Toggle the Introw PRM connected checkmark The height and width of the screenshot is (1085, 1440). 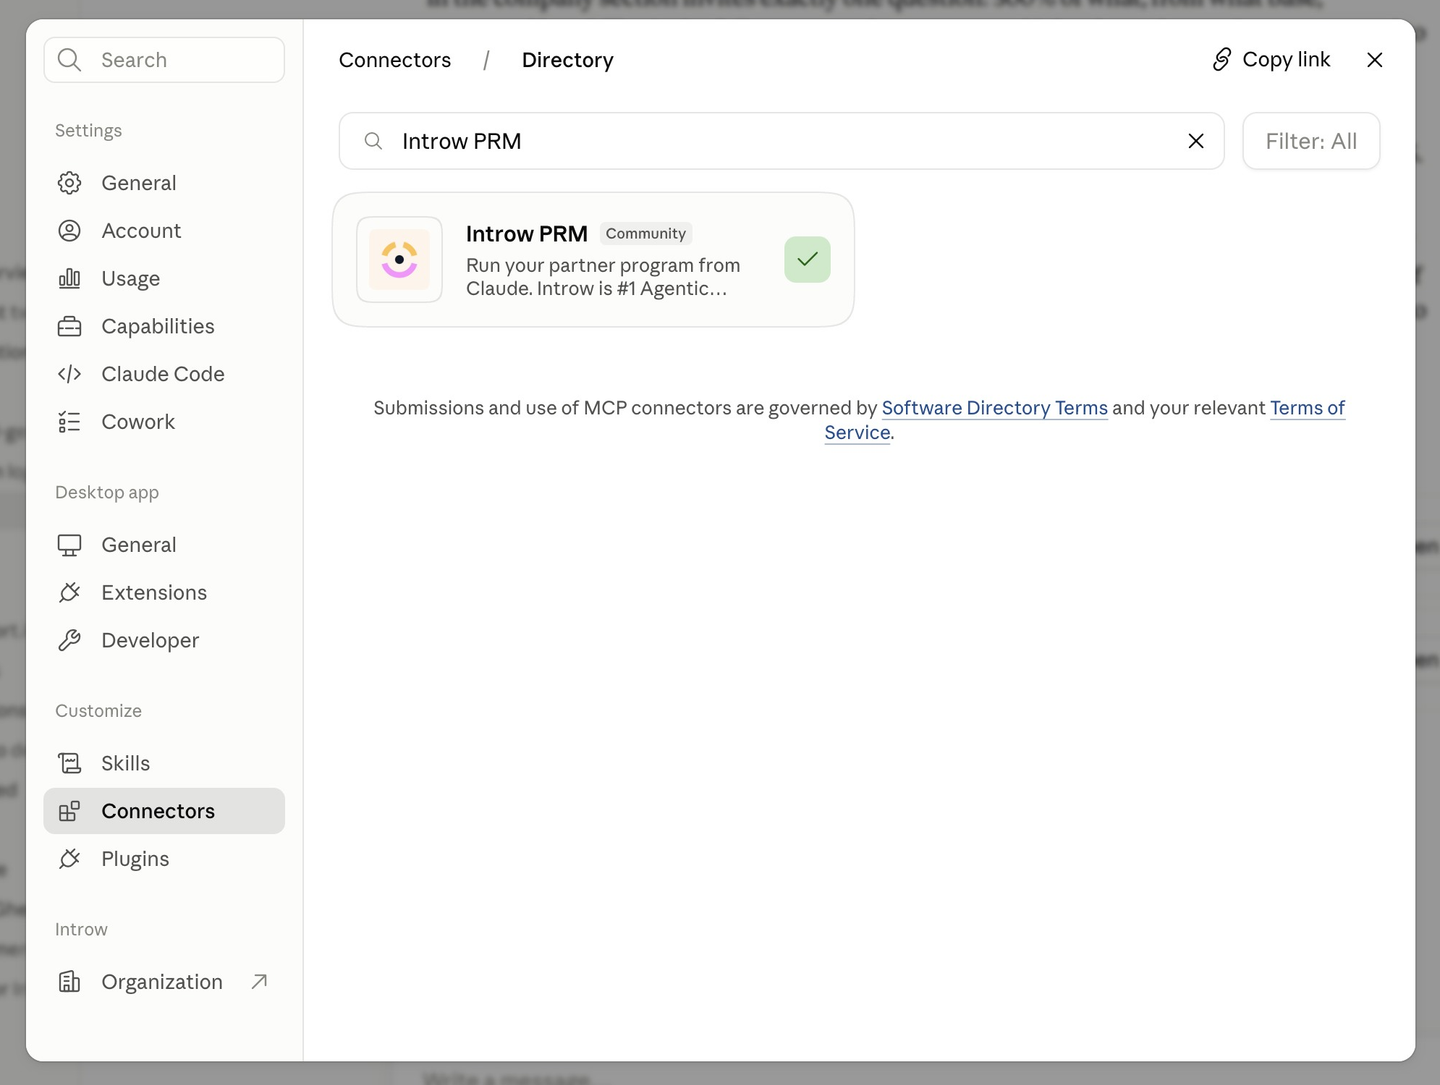807,260
